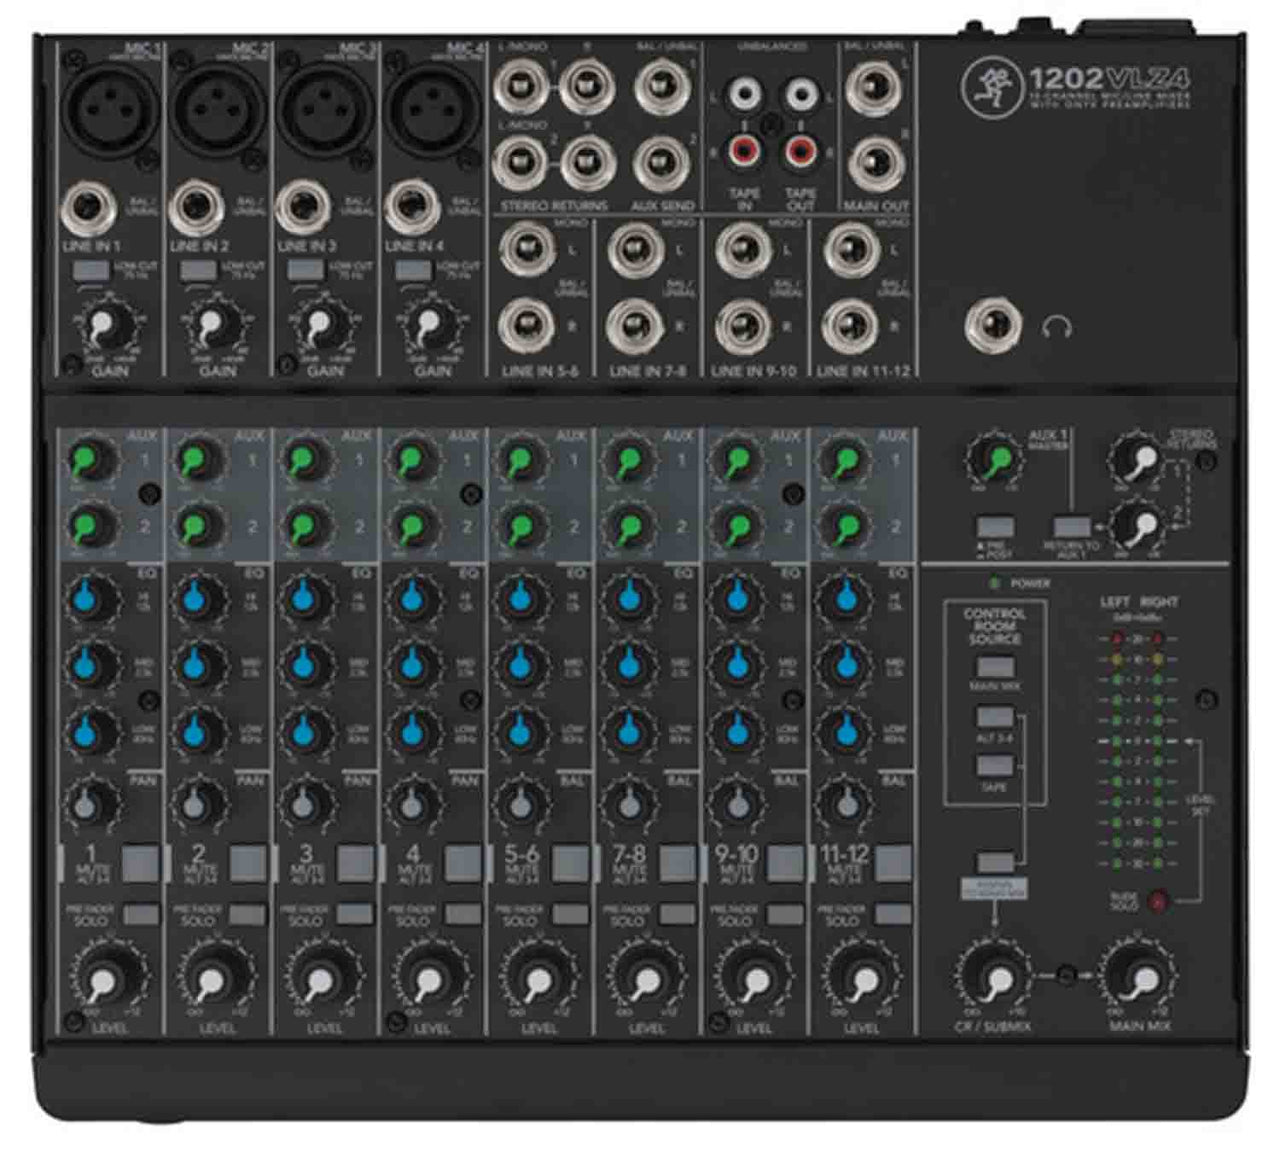Mute channel 4 with its MUTE button
The width and height of the screenshot is (1280, 1158).
464,863
